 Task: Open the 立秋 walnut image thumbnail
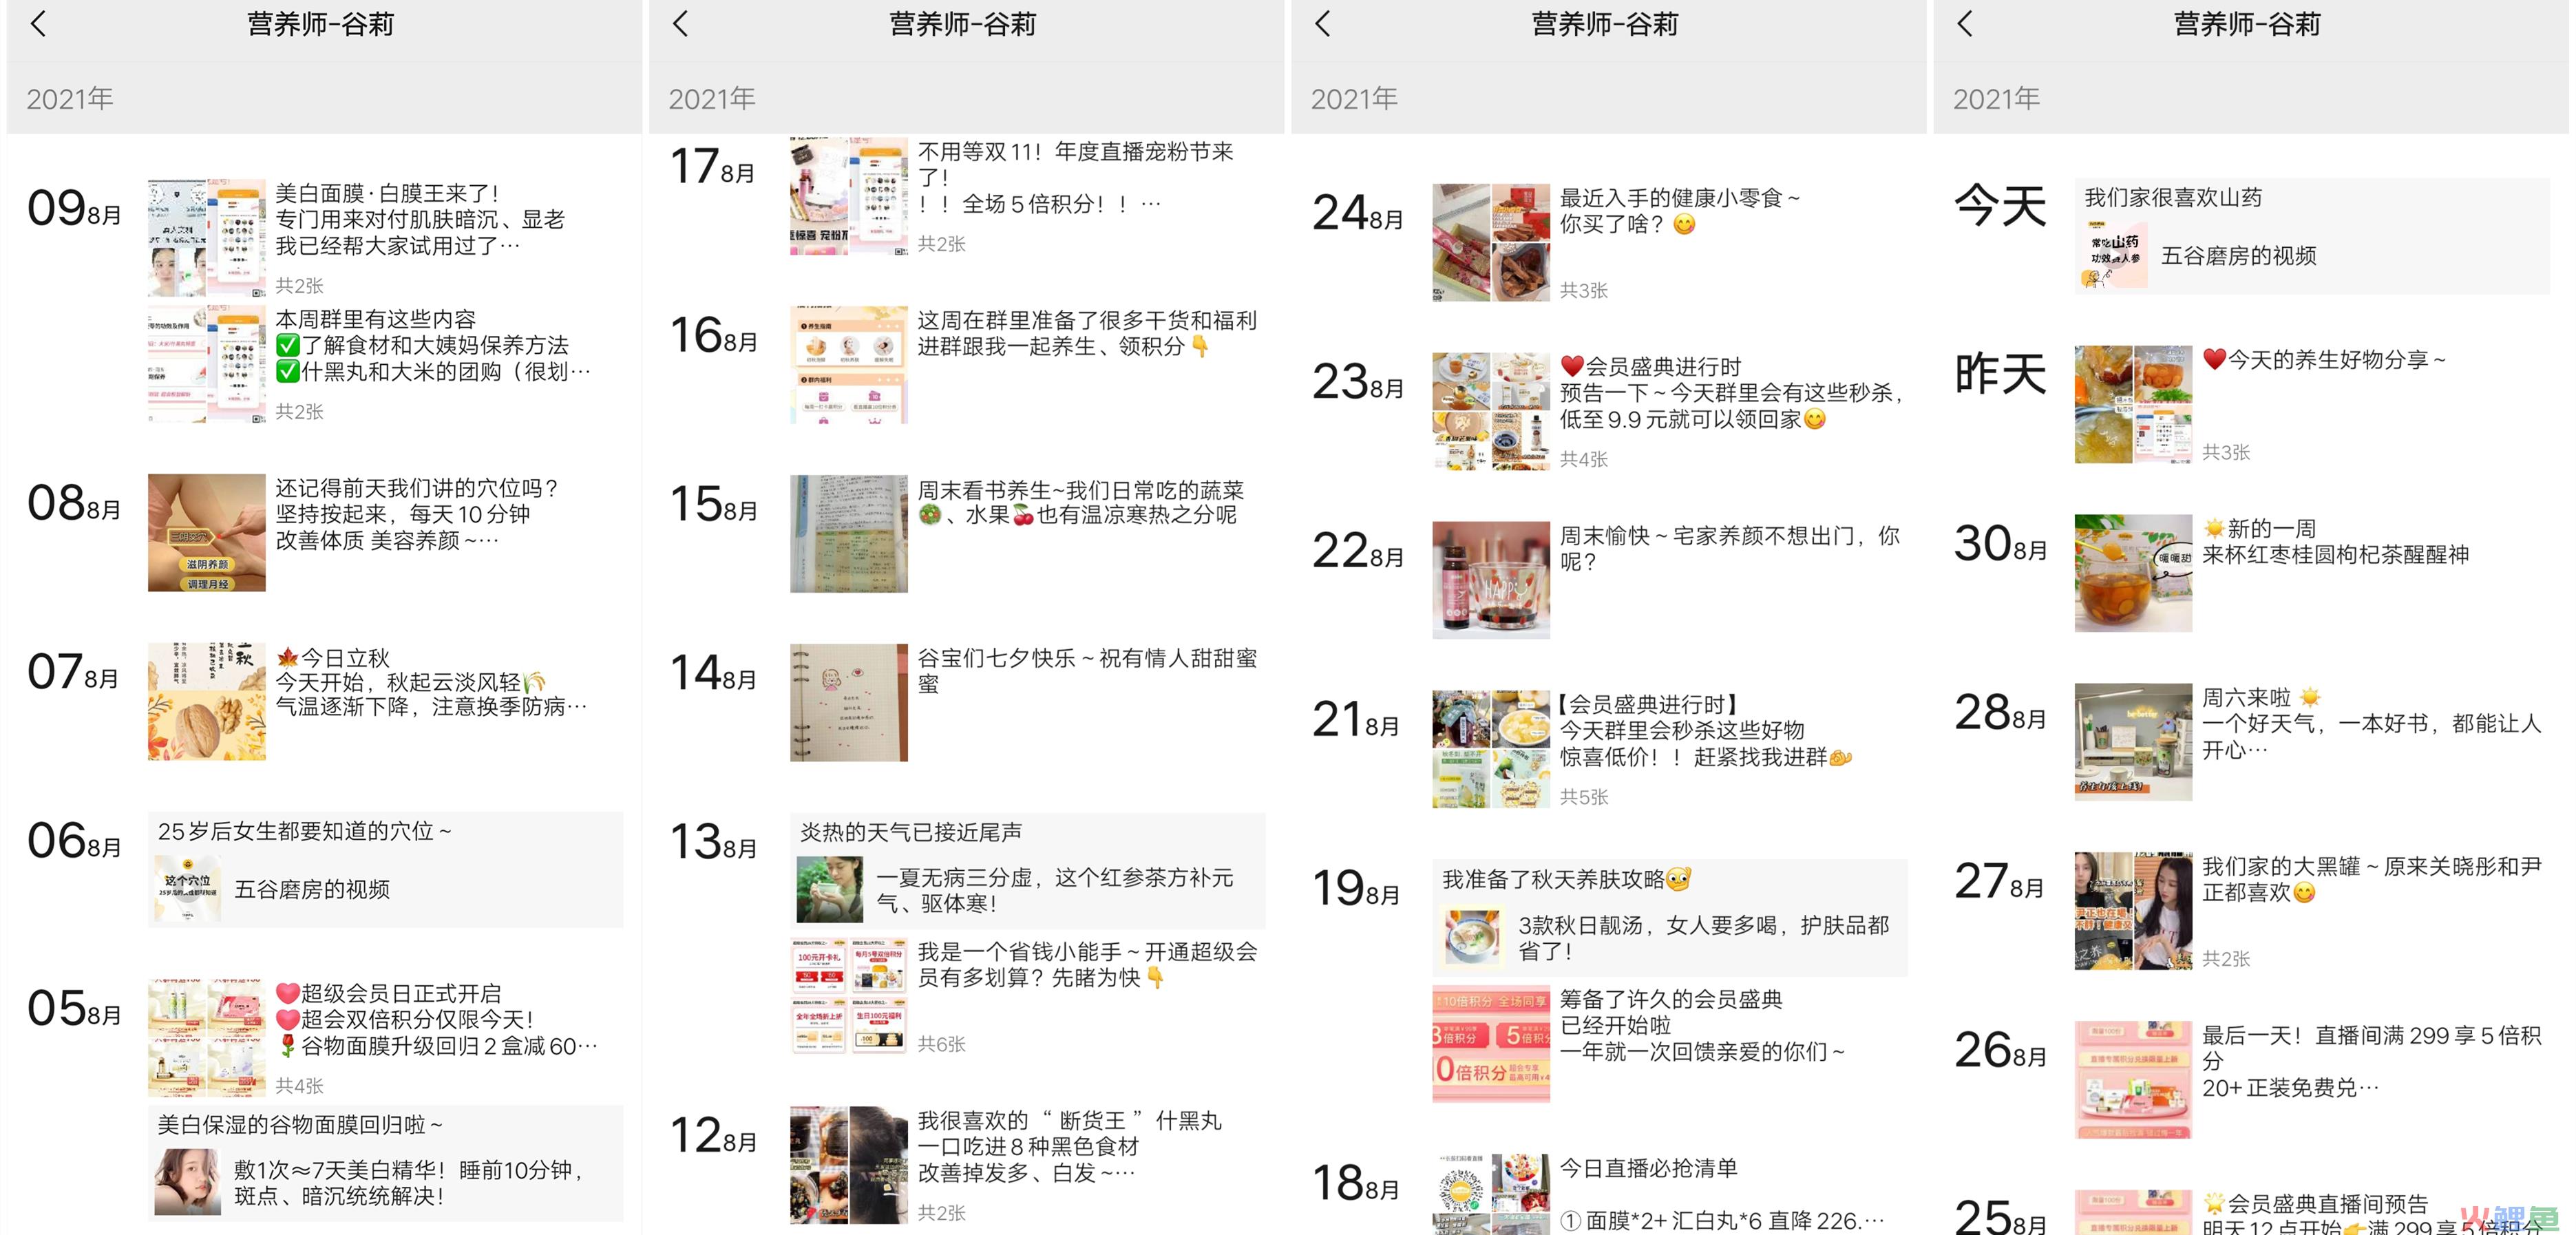tap(207, 702)
